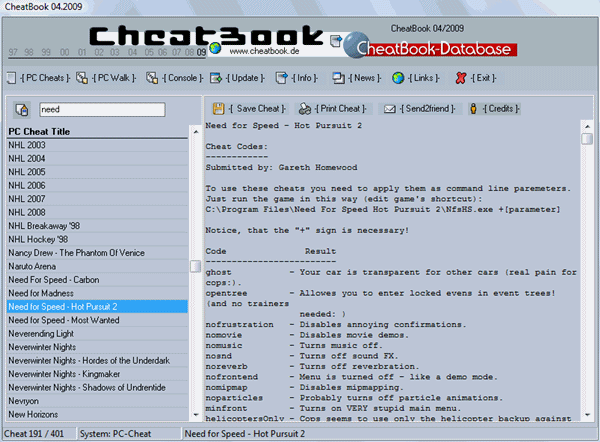Image resolution: width=600 pixels, height=442 pixels.
Task: Click the Exit label
Action: tap(483, 78)
